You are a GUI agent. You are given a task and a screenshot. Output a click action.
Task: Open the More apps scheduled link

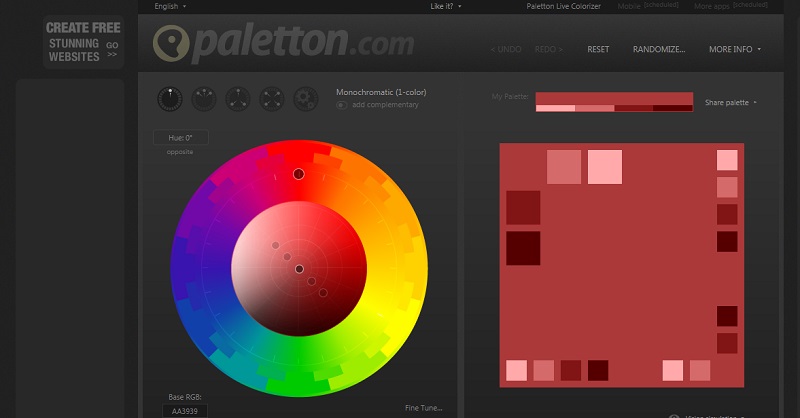(731, 6)
